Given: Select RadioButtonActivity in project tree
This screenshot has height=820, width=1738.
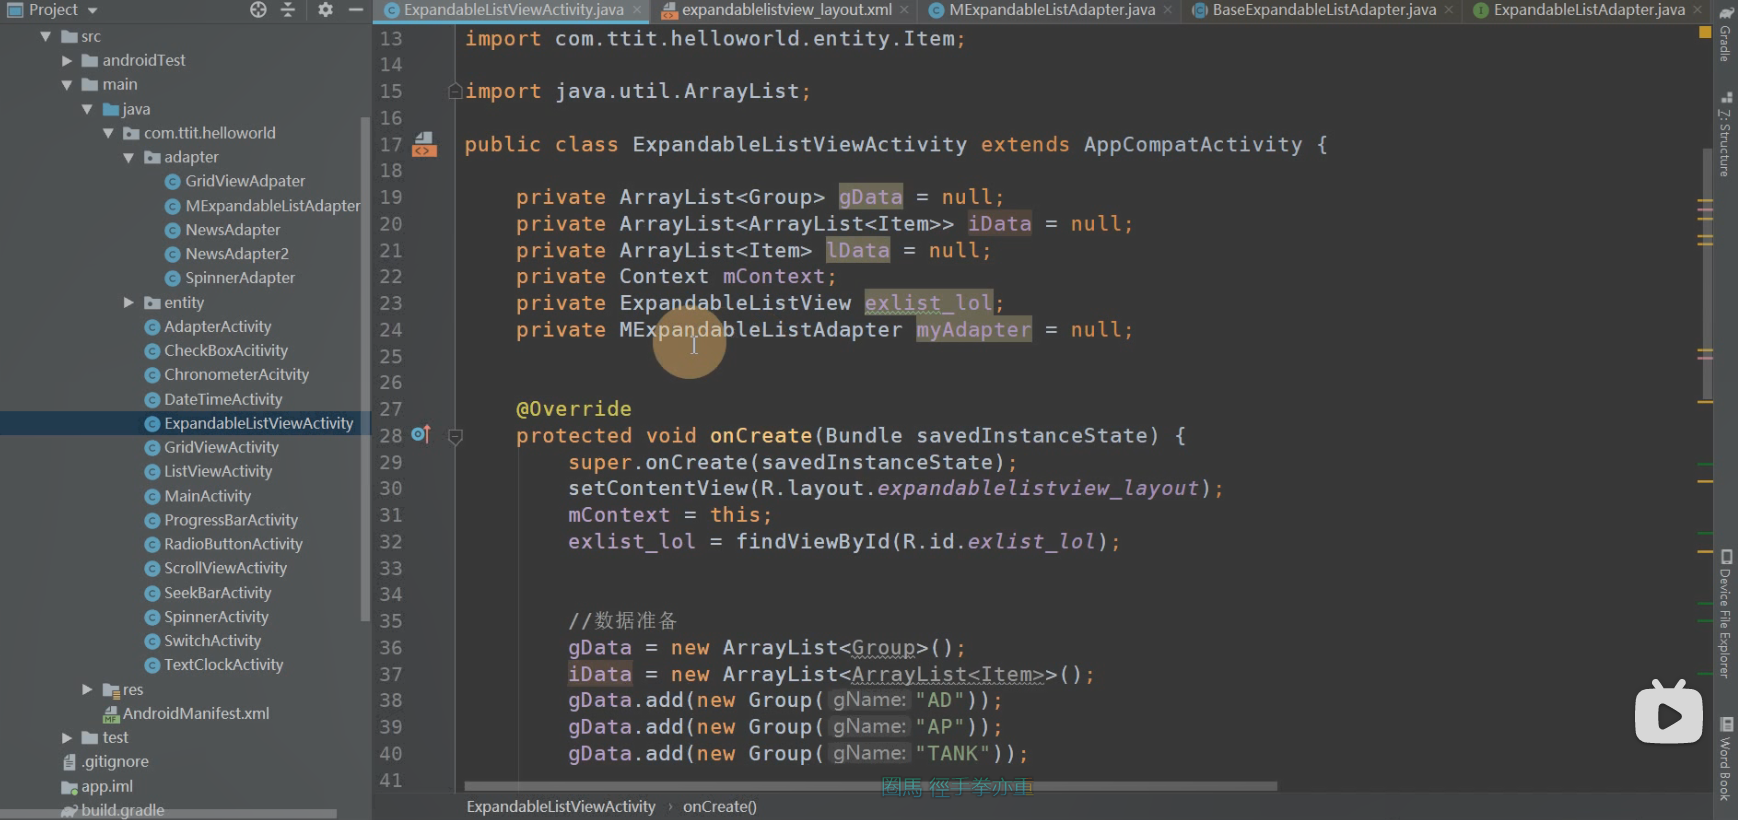Looking at the screenshot, I should [224, 544].
